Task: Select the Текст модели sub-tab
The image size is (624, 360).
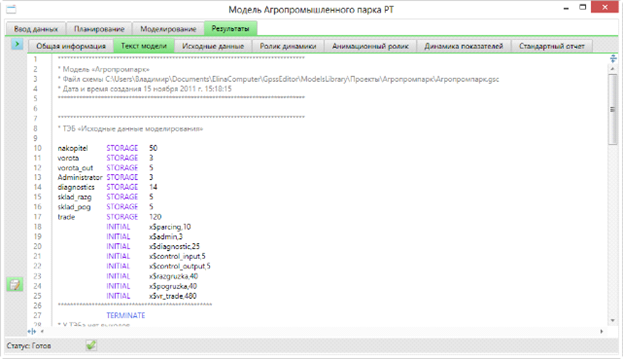Action: click(x=144, y=46)
